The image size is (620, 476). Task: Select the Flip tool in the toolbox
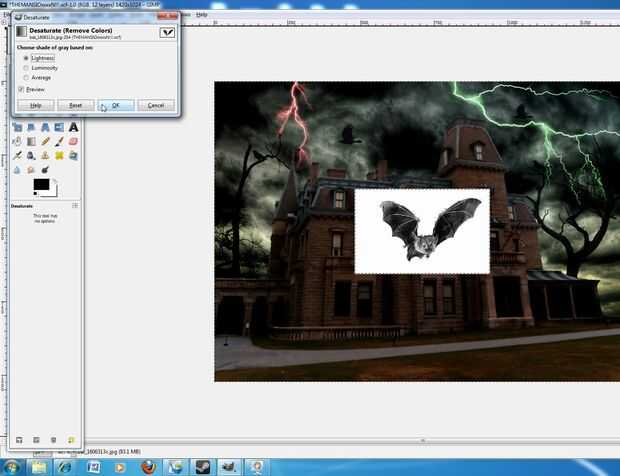[x=59, y=127]
